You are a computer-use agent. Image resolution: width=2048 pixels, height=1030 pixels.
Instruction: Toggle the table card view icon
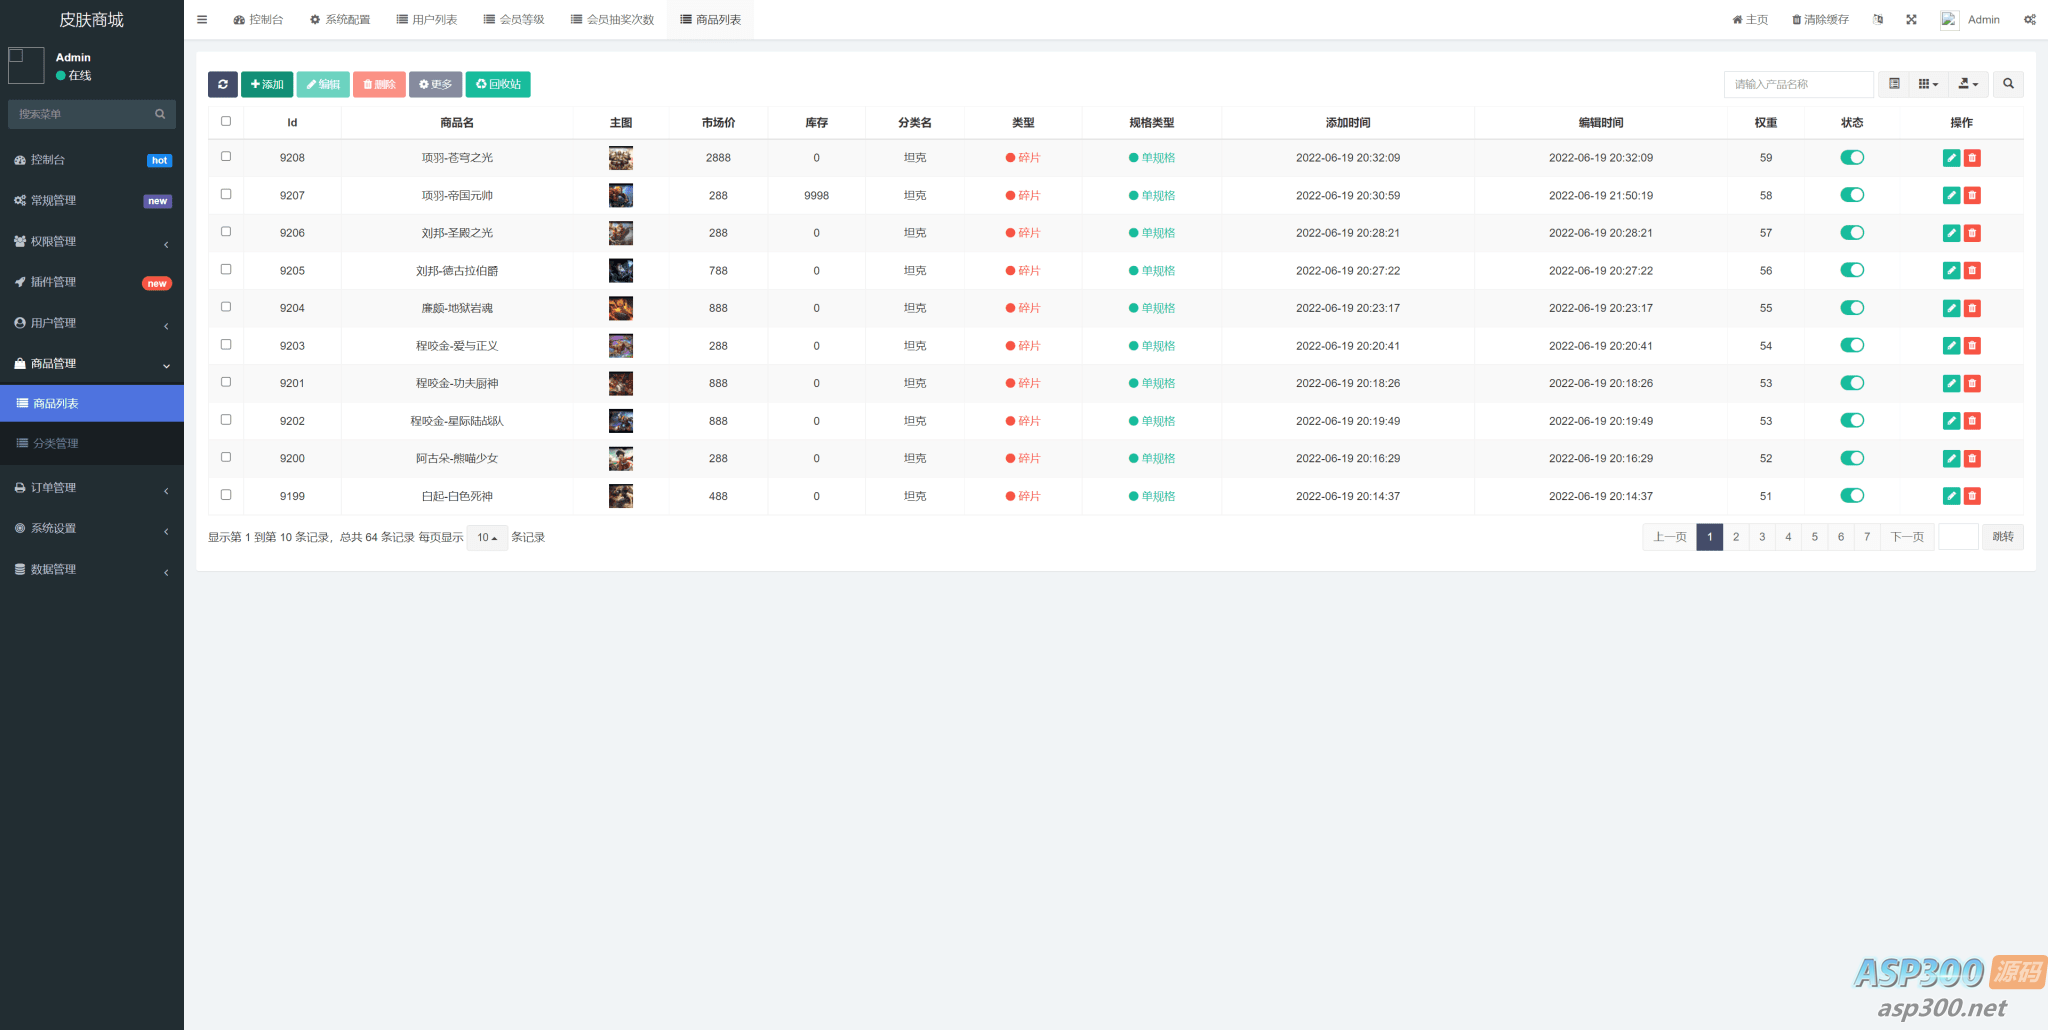1894,85
